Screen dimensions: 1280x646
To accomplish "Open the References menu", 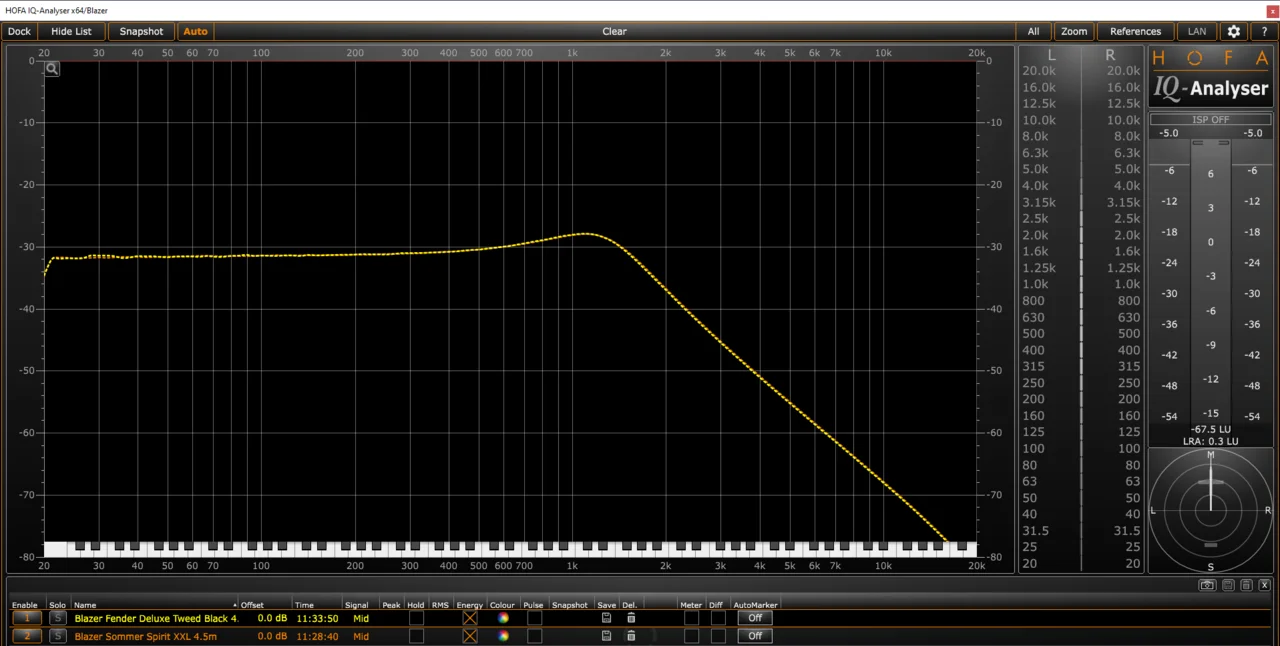I will click(1135, 31).
